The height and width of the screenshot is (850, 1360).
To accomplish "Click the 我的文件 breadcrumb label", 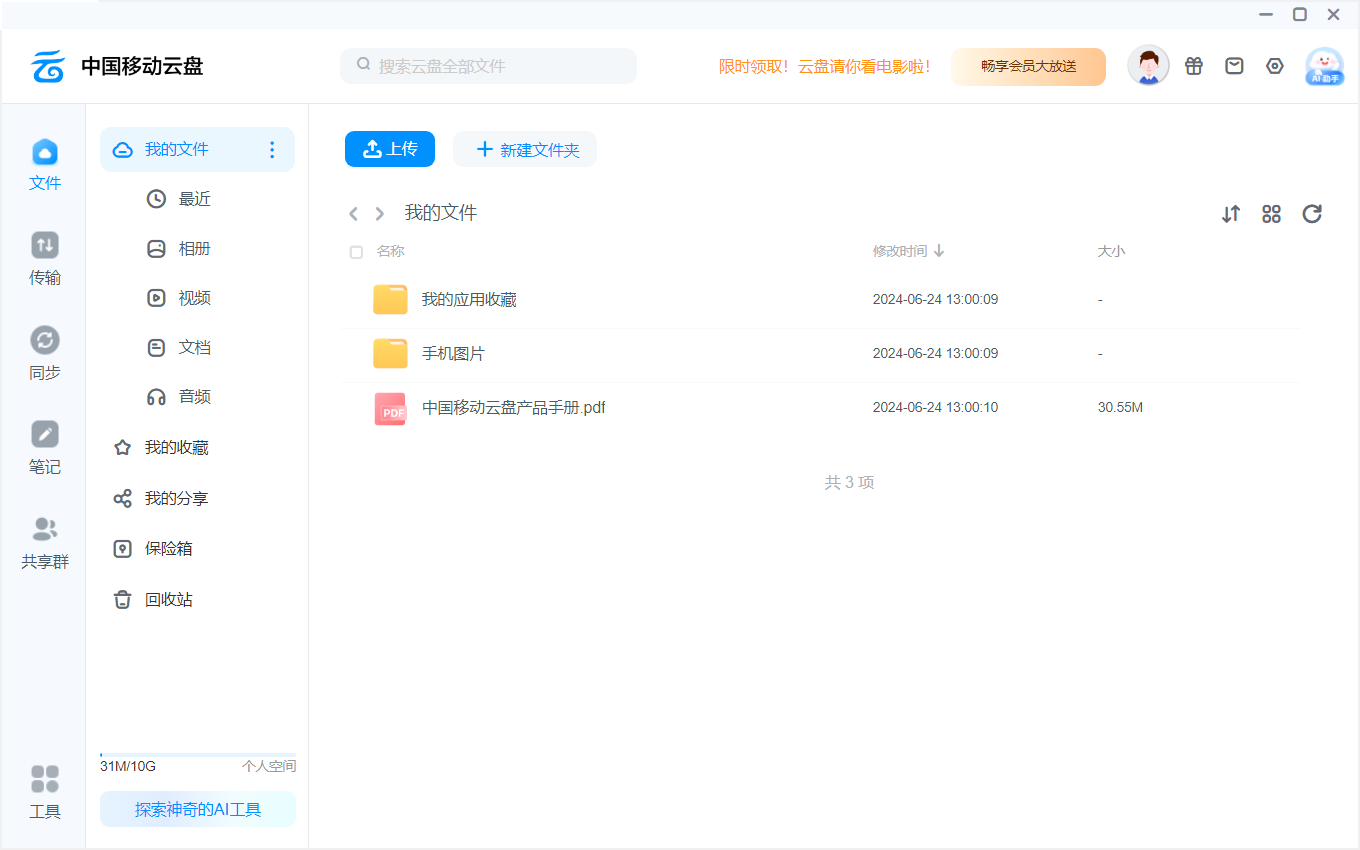I will 441,213.
